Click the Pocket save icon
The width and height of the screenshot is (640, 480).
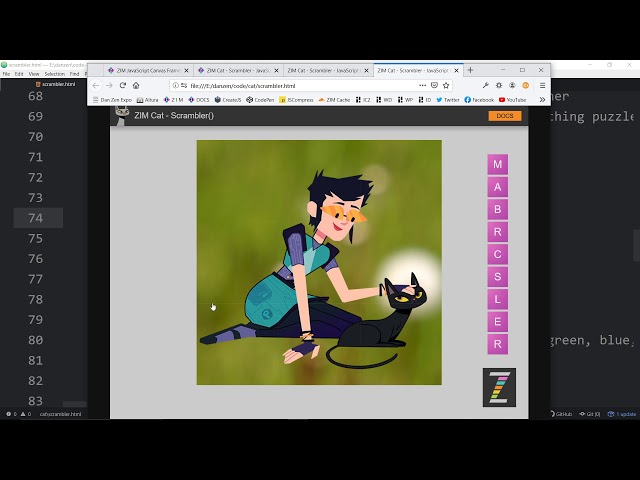click(x=434, y=85)
